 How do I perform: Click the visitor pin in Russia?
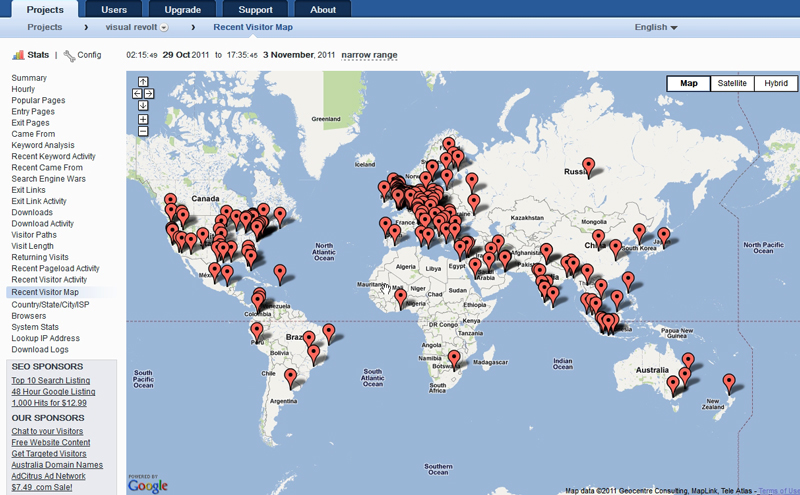588,166
